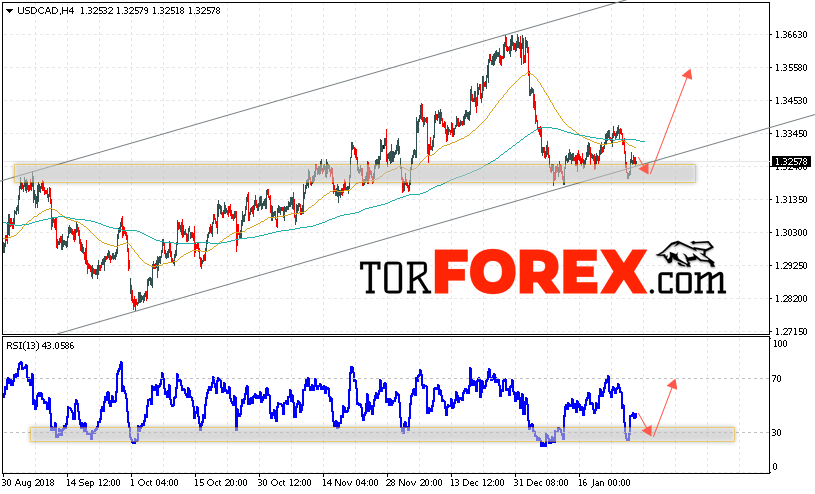
Task: Click the RSI scale label 0
Action: click(775, 467)
